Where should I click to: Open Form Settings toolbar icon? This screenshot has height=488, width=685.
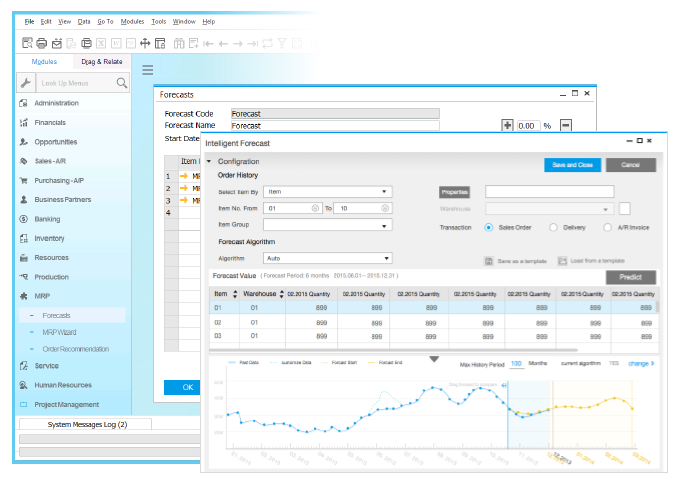click(x=160, y=43)
